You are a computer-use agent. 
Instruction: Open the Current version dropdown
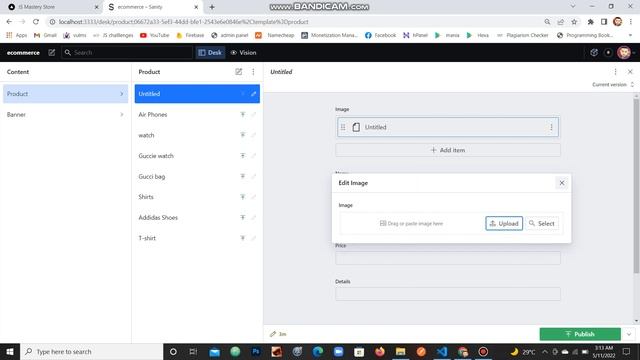click(x=613, y=84)
